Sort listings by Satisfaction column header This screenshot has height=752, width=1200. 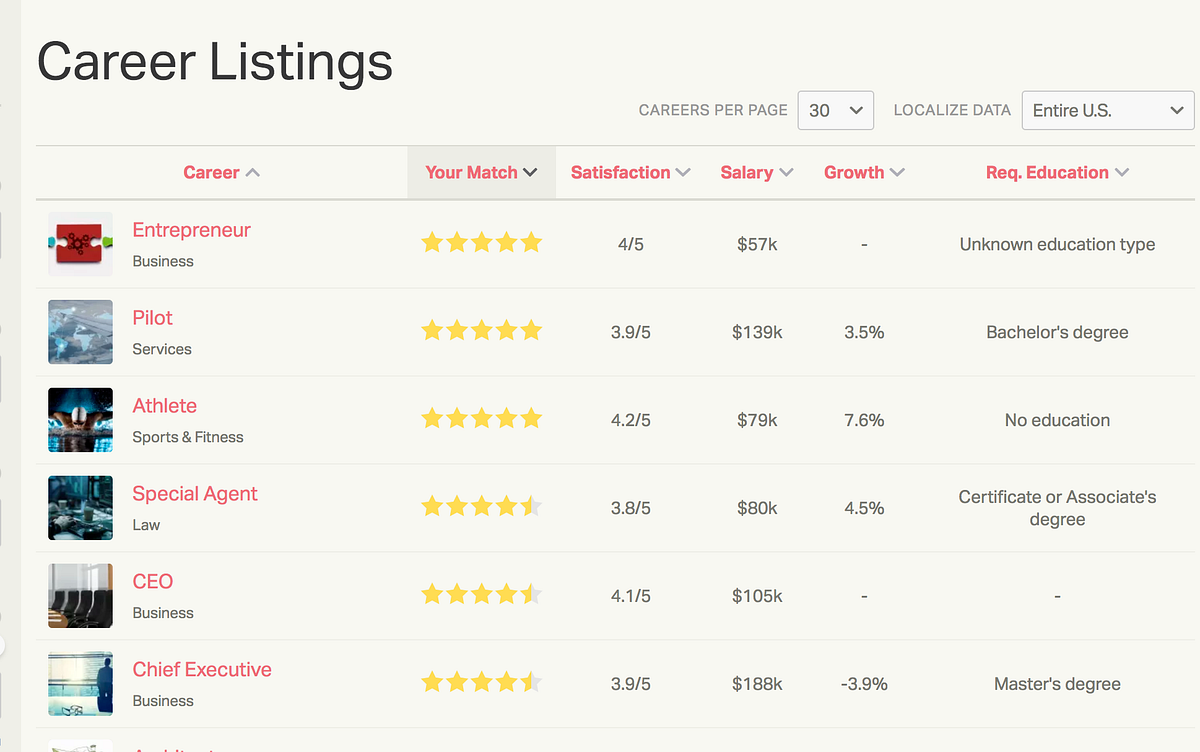pyautogui.click(x=631, y=172)
